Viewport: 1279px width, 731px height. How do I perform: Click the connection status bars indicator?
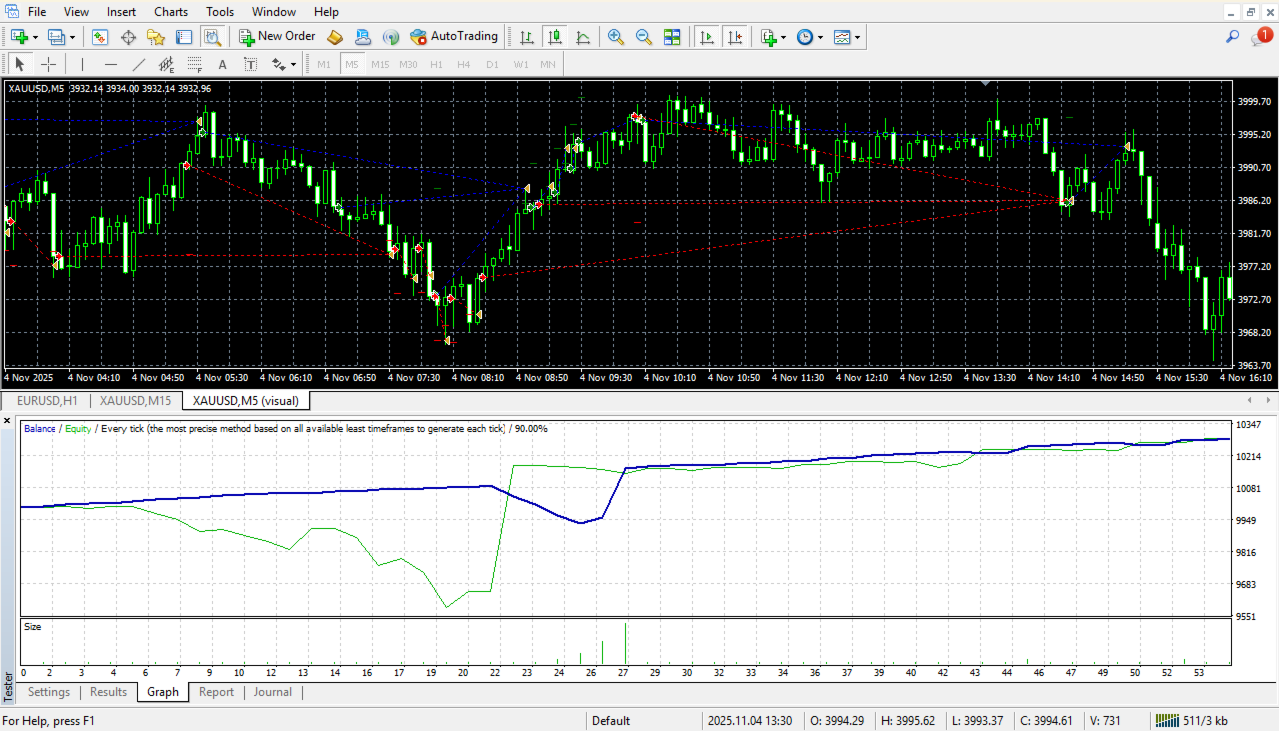(x=1166, y=720)
